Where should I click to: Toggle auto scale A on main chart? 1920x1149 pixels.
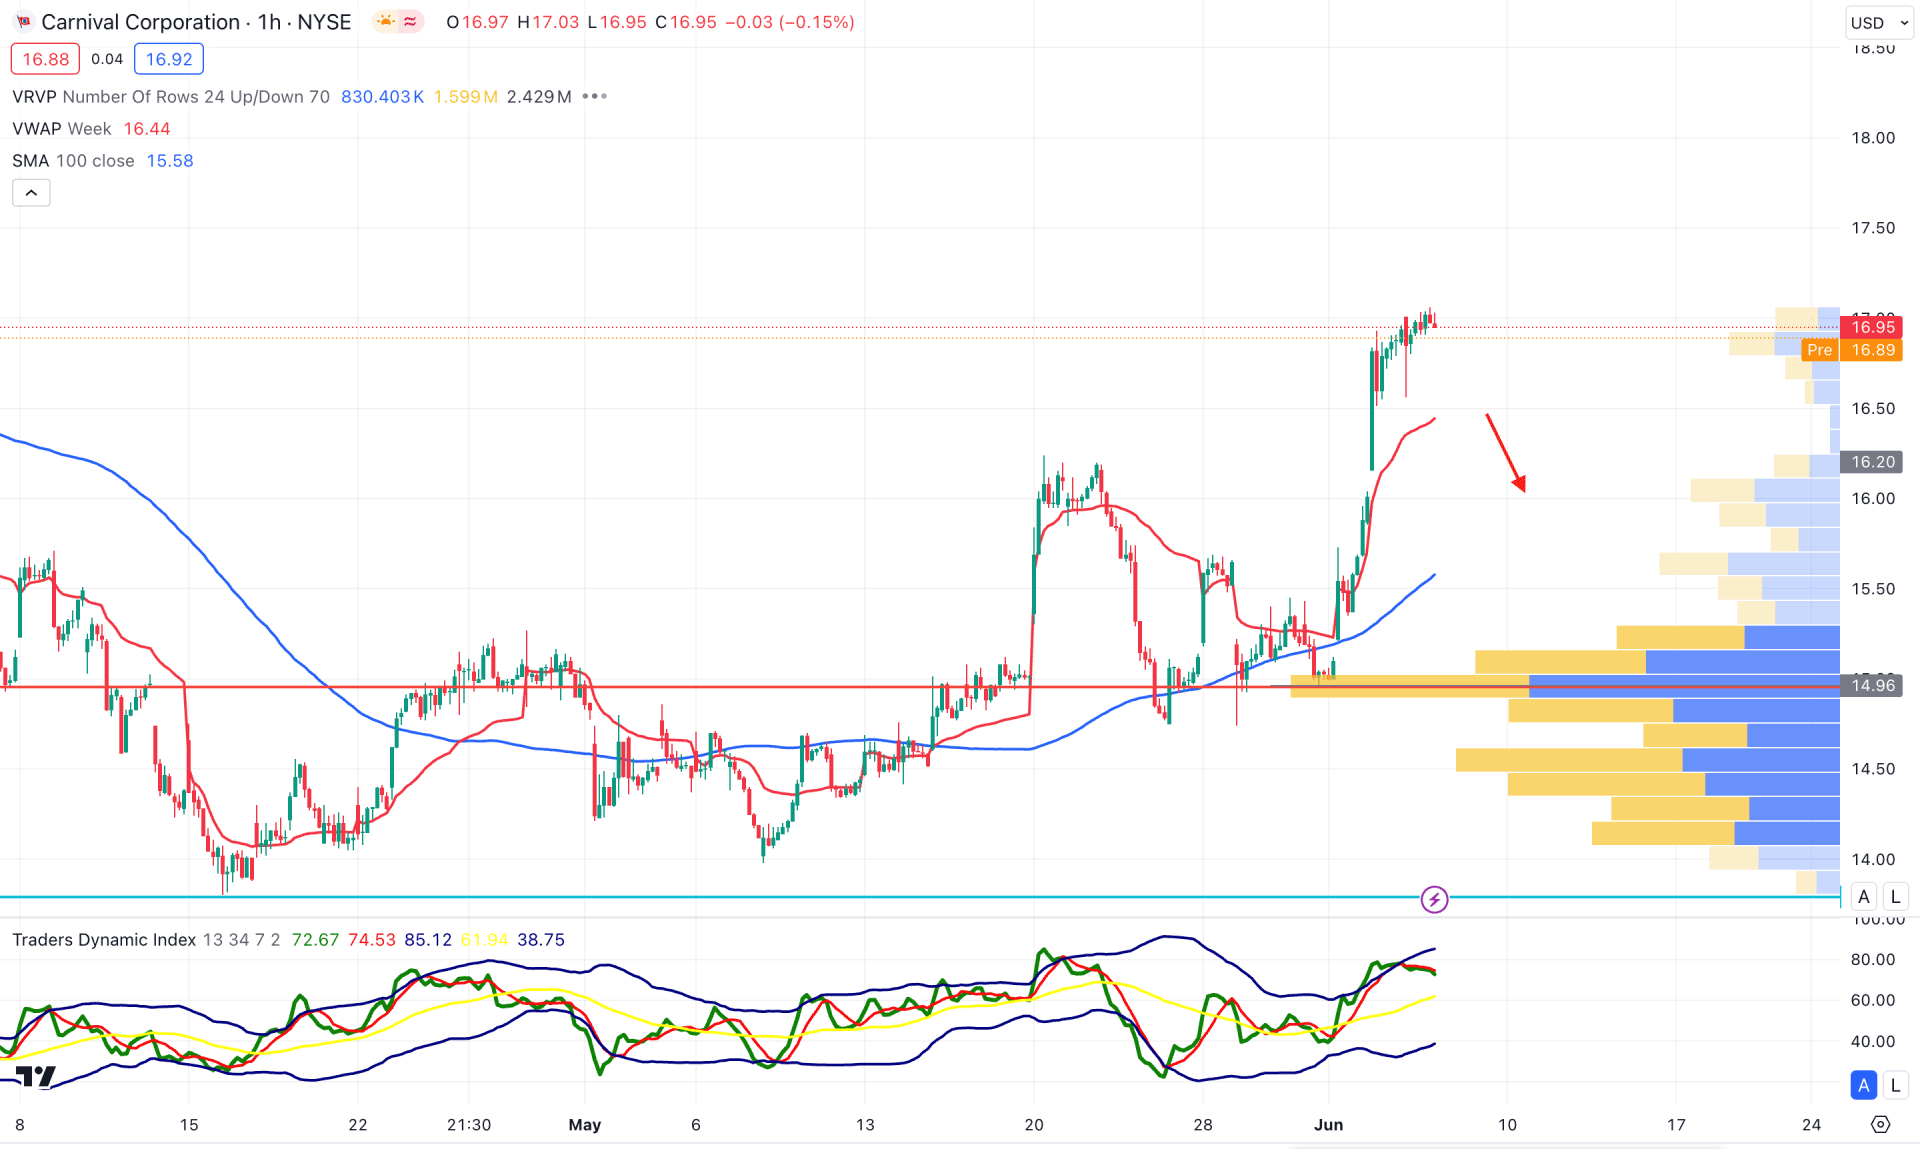[1863, 896]
